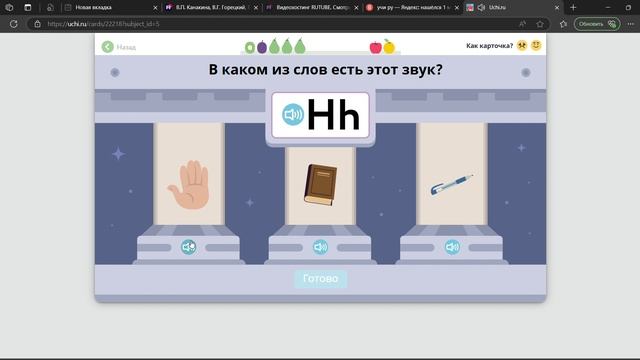
Task: Open read aloud option in address bar
Action: [x=522, y=24]
